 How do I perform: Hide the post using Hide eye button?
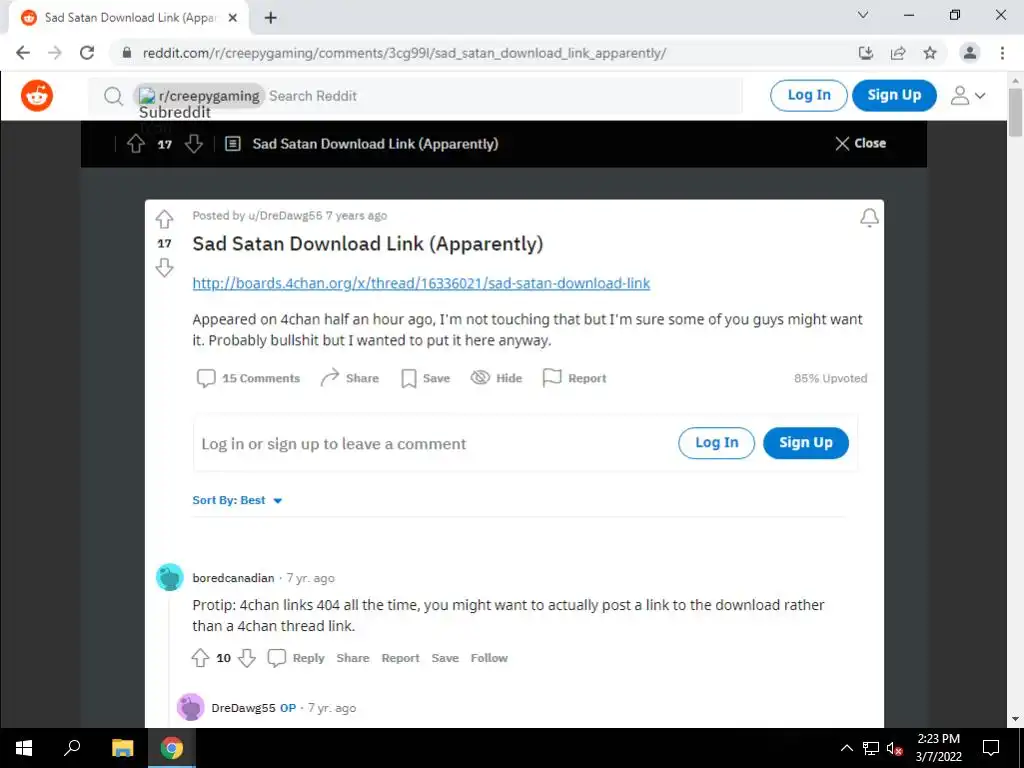tap(496, 378)
